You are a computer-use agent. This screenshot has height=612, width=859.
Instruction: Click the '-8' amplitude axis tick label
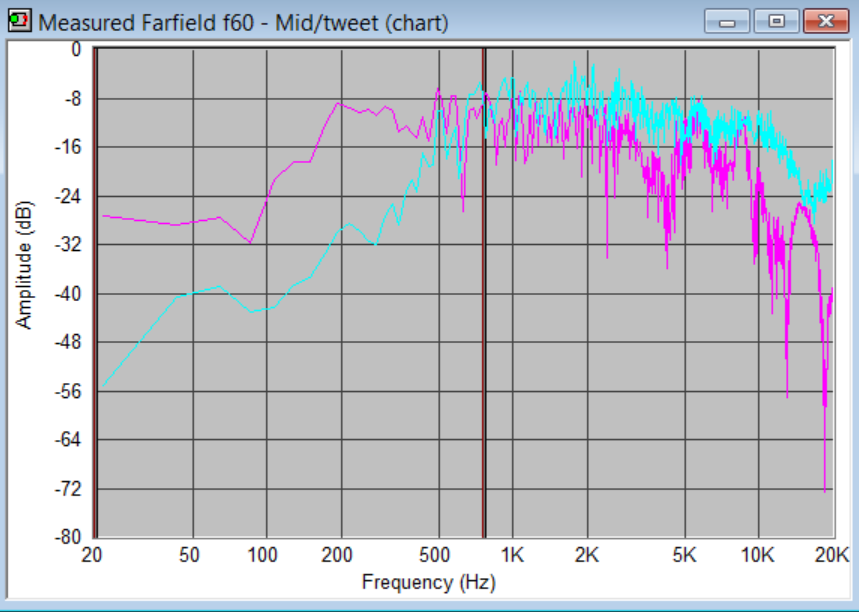72,99
